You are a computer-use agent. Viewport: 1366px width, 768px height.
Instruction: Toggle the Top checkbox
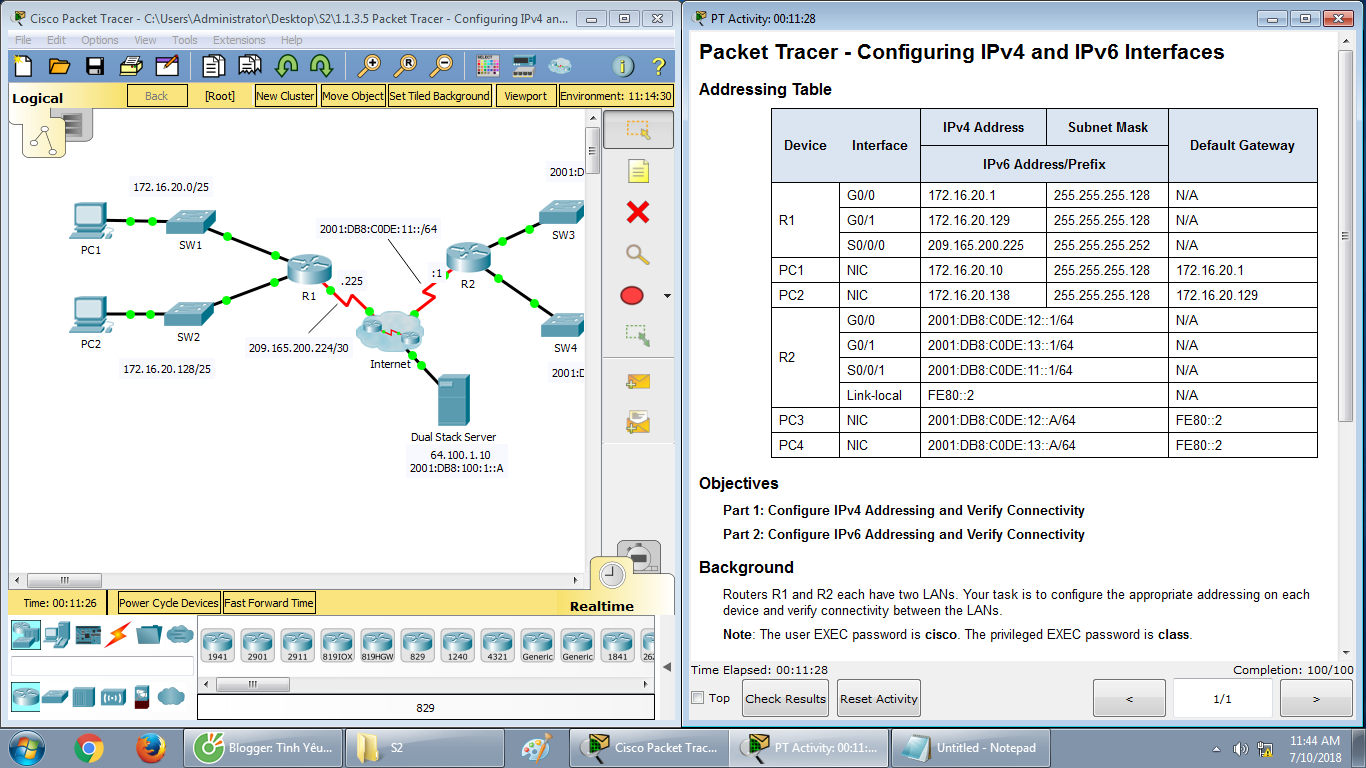(698, 698)
